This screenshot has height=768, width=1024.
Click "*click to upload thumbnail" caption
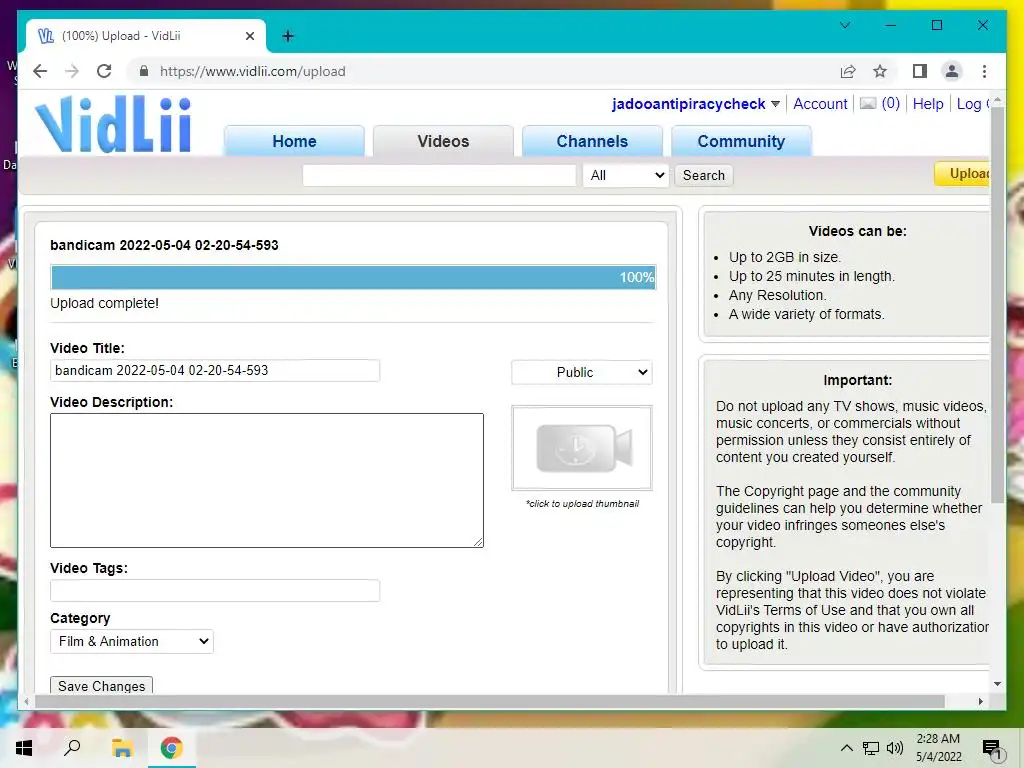583,504
